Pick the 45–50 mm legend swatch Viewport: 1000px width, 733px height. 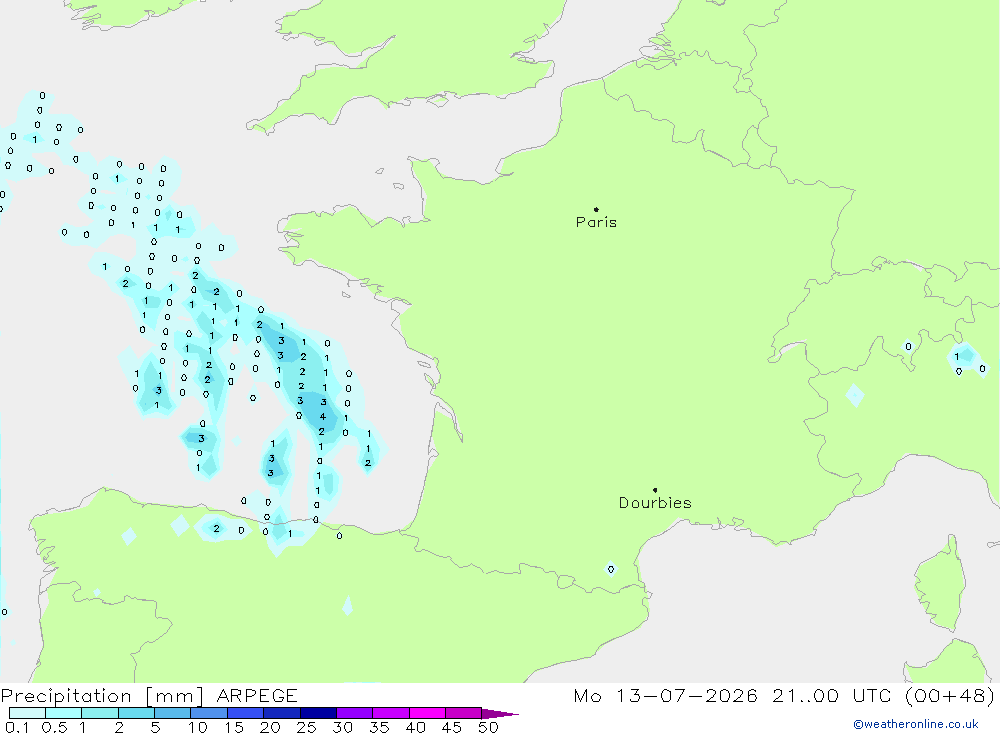coord(464,713)
